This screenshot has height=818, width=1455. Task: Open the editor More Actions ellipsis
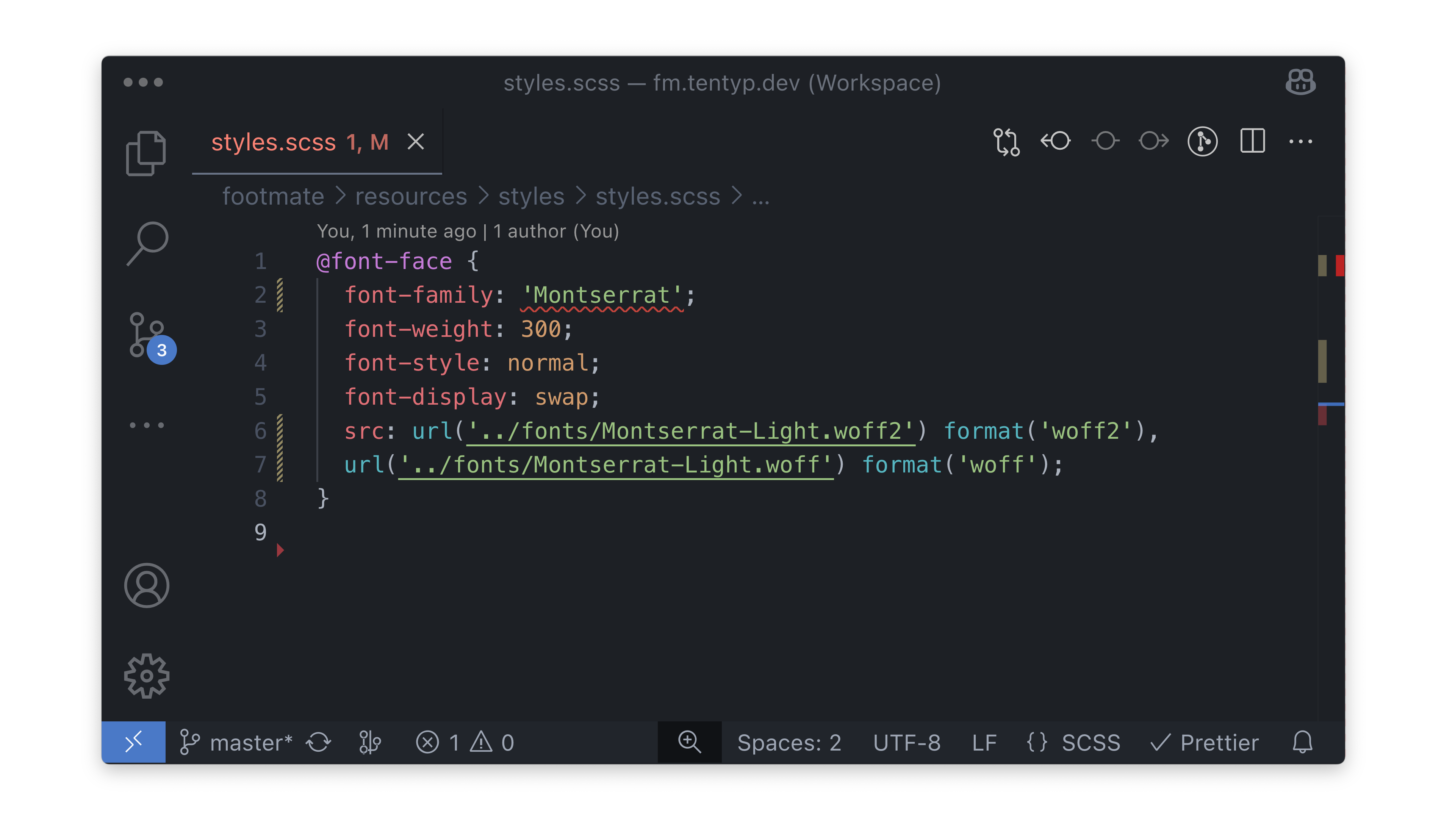click(1301, 141)
